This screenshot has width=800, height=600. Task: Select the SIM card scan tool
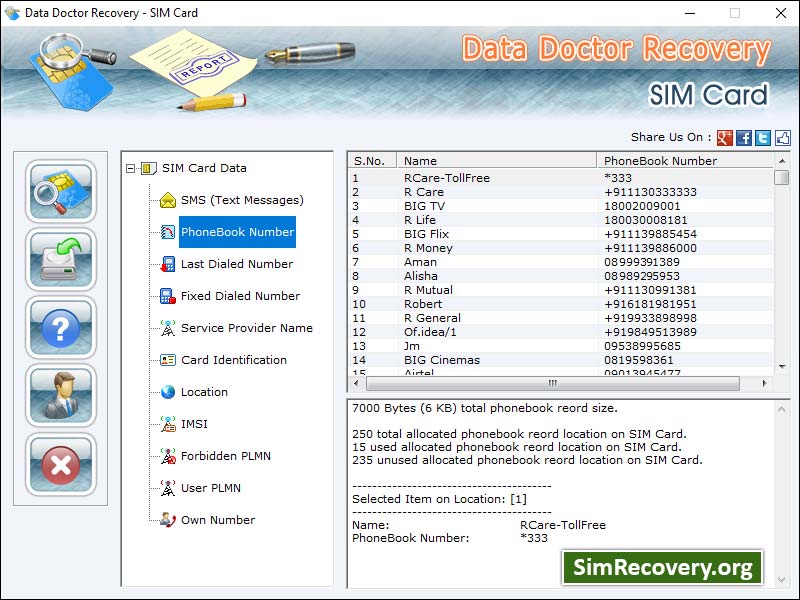pos(60,192)
